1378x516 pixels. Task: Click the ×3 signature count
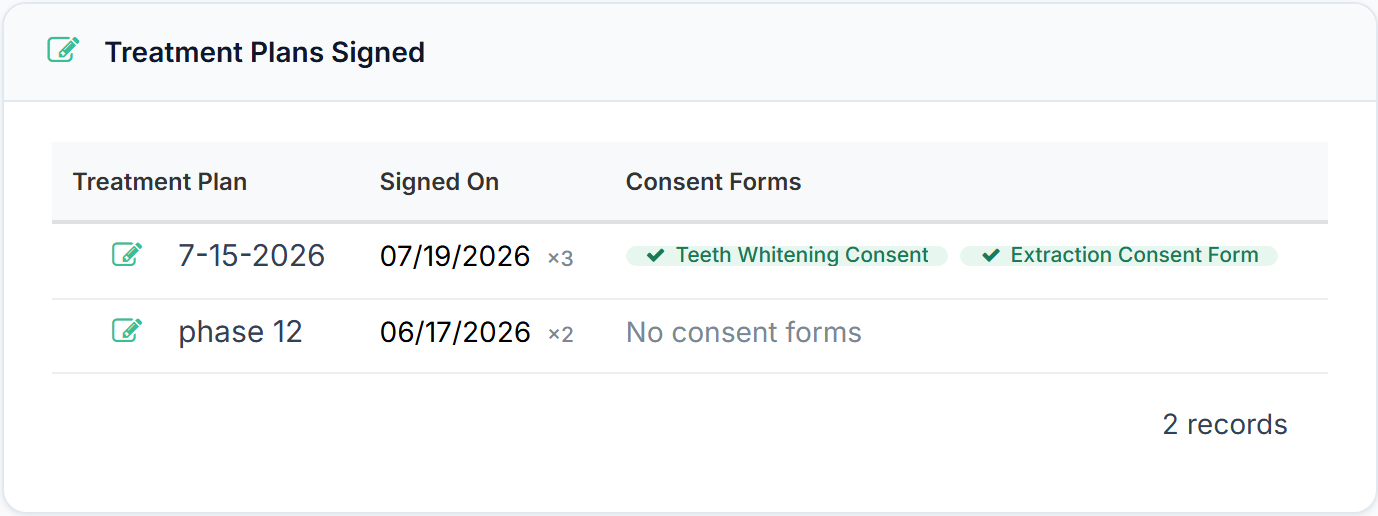[561, 259]
